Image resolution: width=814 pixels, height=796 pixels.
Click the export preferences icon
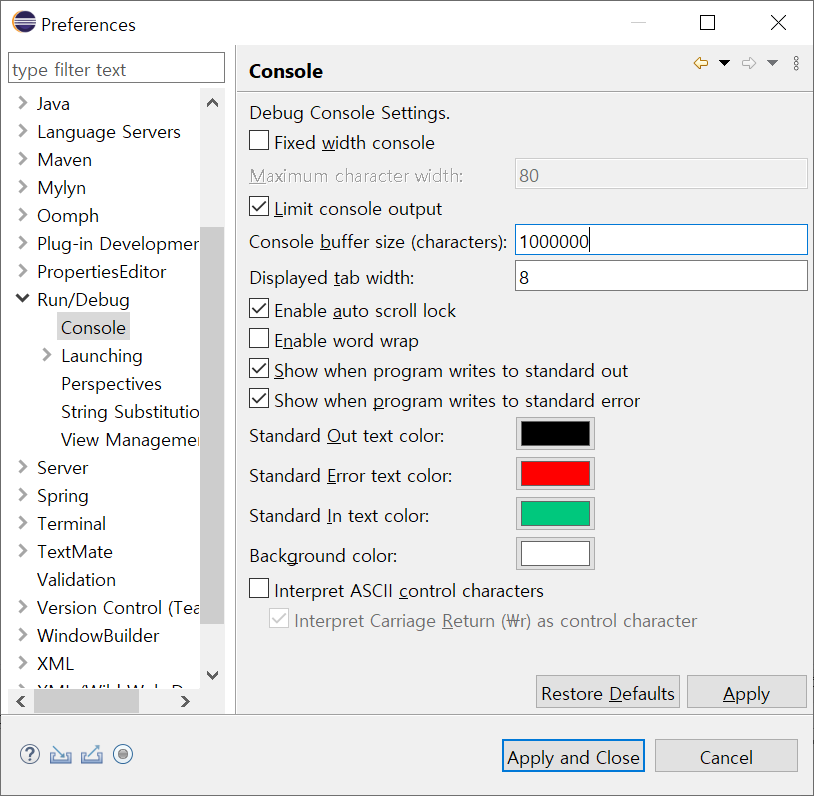[92, 755]
